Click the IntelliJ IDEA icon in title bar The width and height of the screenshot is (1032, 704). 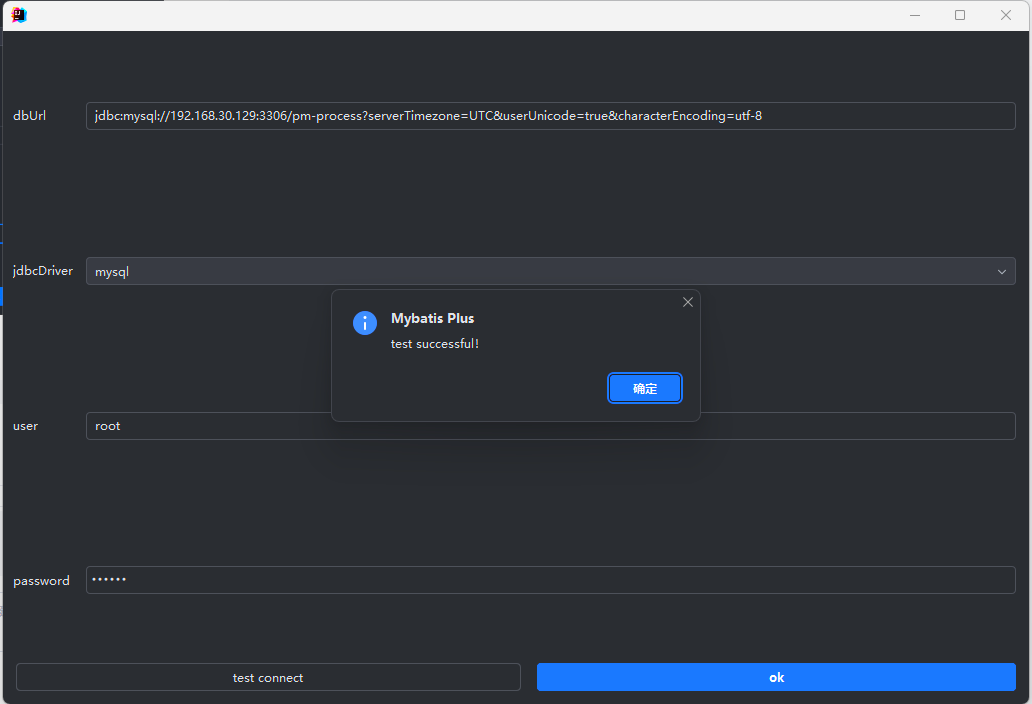(x=17, y=15)
